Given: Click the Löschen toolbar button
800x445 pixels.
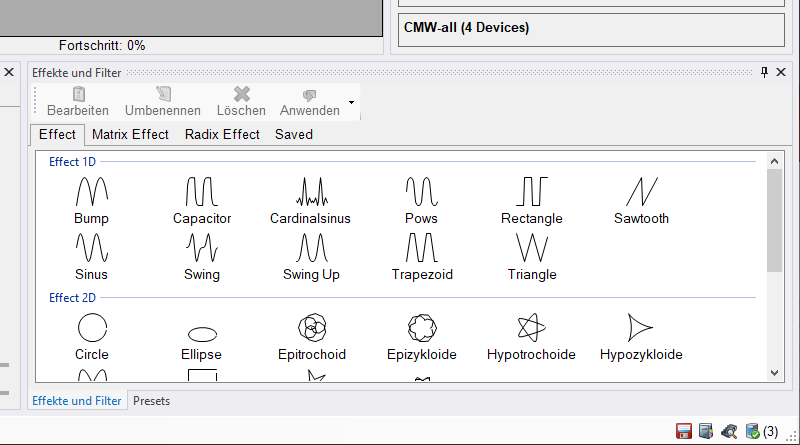Looking at the screenshot, I should [241, 102].
